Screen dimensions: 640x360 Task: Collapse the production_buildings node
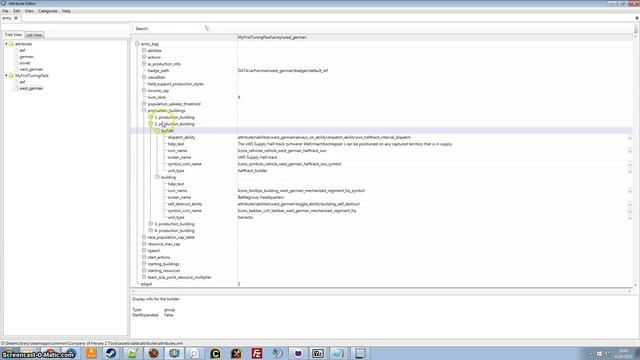point(144,111)
